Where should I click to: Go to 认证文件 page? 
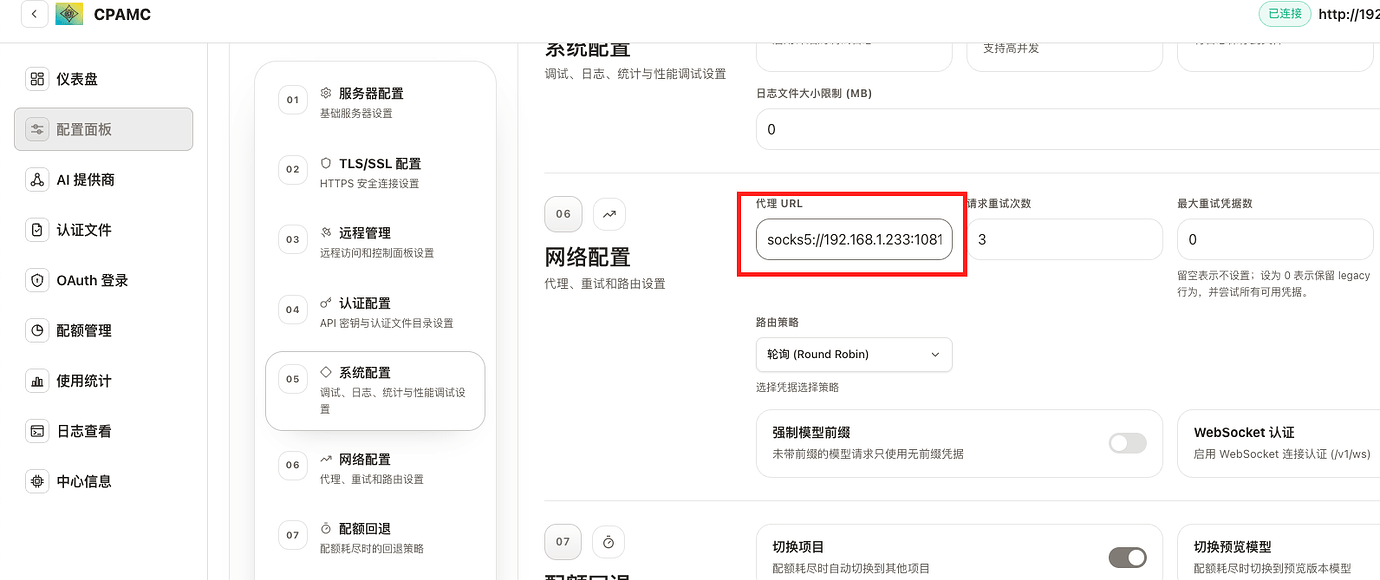pyautogui.click(x=103, y=230)
